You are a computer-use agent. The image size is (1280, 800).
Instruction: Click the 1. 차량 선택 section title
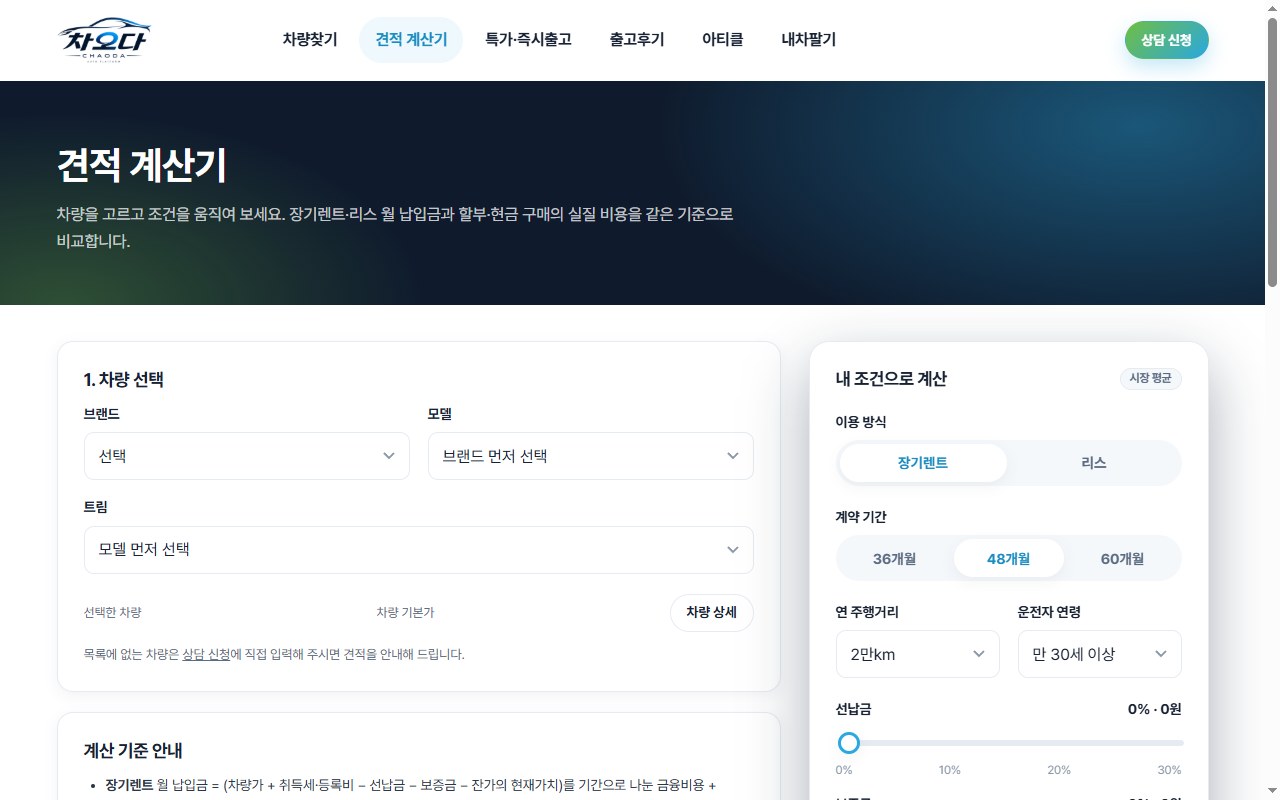coord(124,380)
